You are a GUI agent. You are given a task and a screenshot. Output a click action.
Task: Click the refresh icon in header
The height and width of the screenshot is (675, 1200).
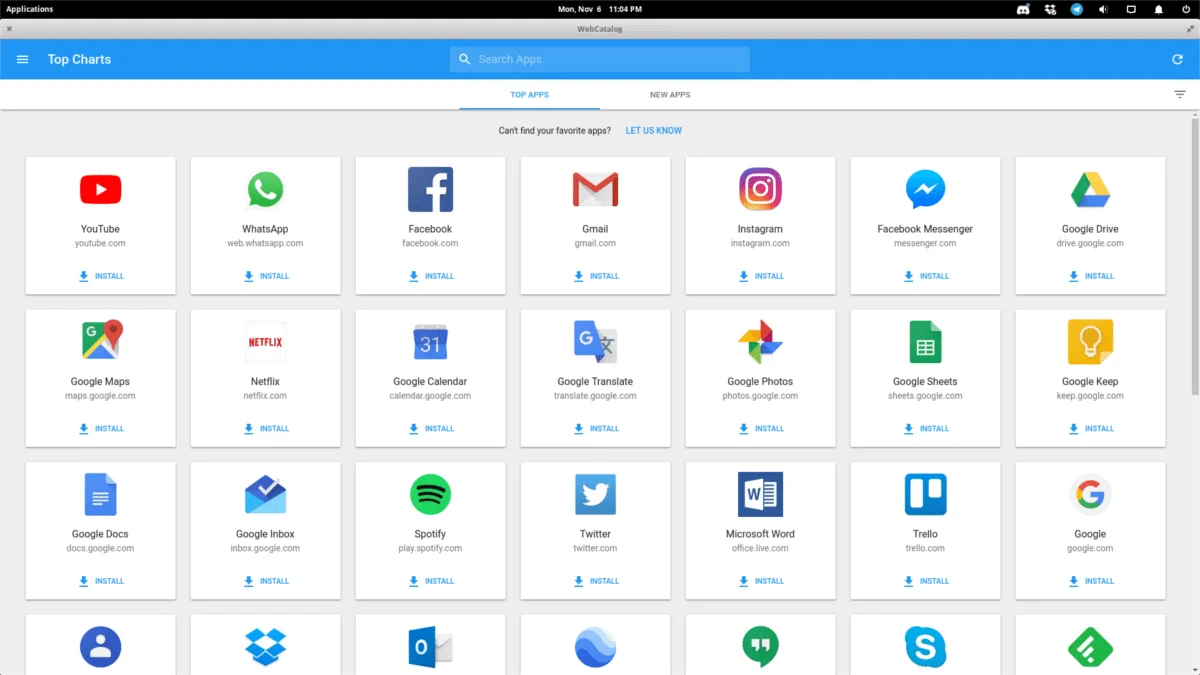[x=1178, y=59]
